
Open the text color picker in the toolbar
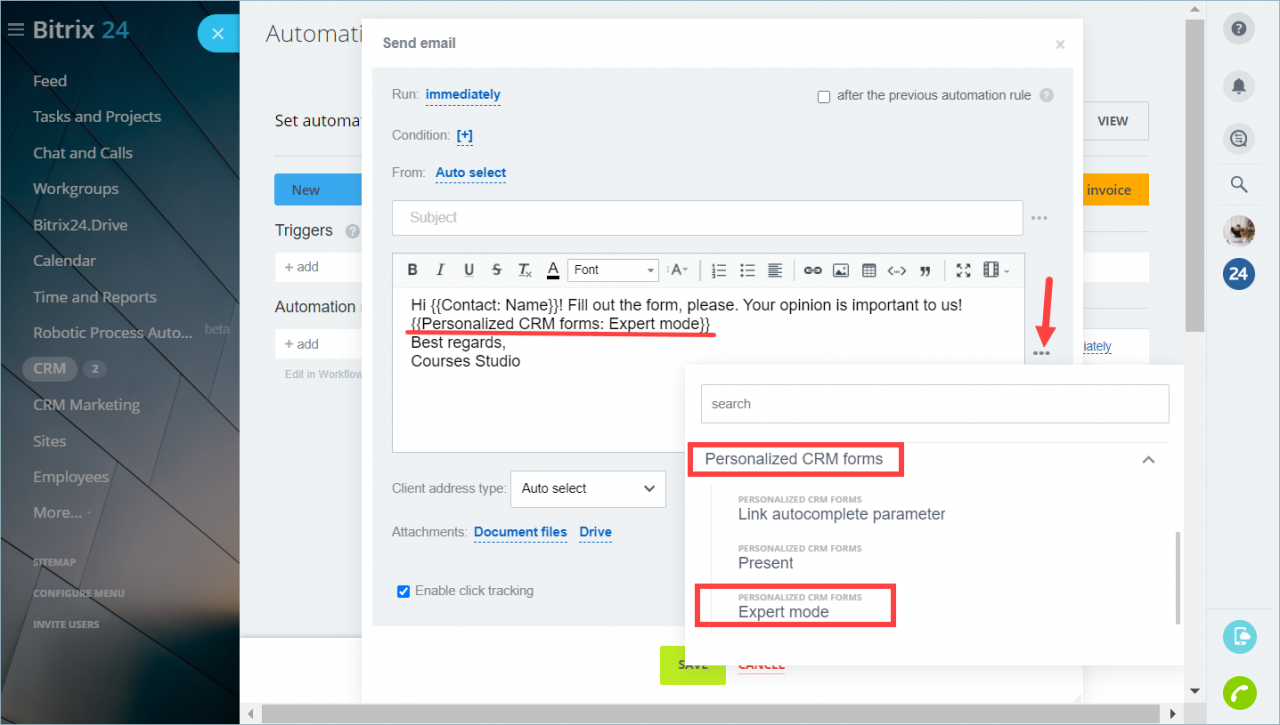coord(553,270)
